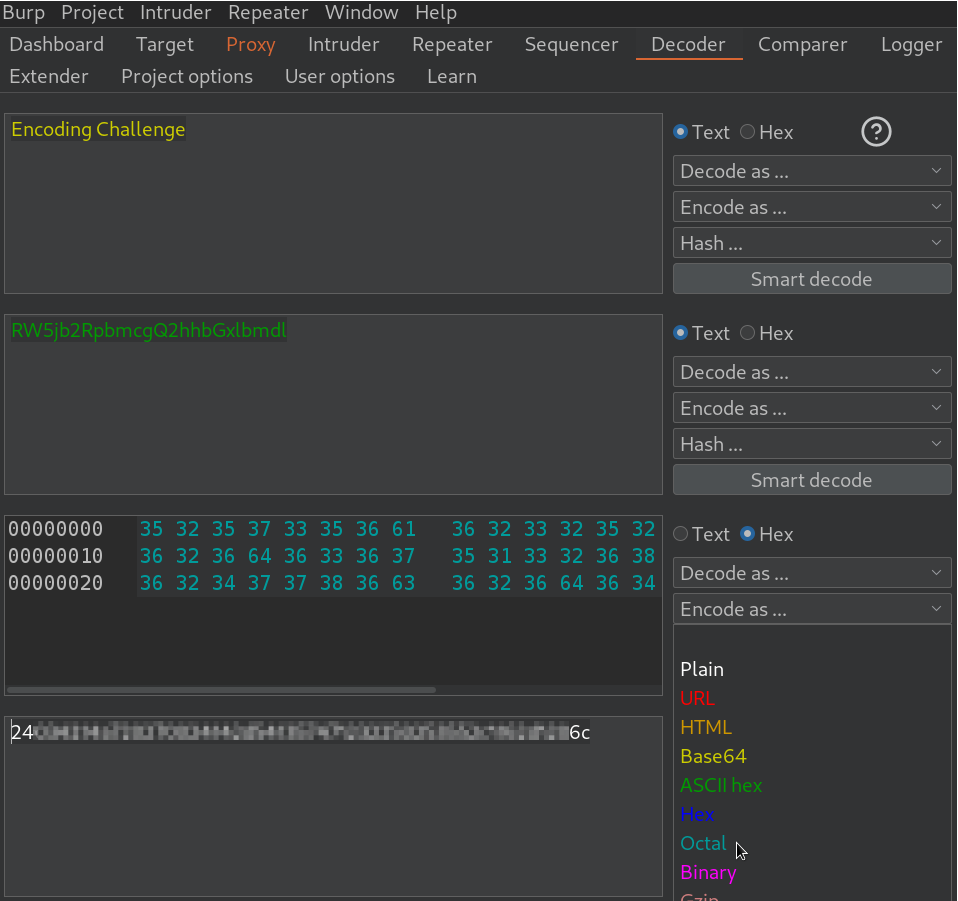Click Smart decode button in second panel
The height and width of the screenshot is (901, 958).
[812, 480]
